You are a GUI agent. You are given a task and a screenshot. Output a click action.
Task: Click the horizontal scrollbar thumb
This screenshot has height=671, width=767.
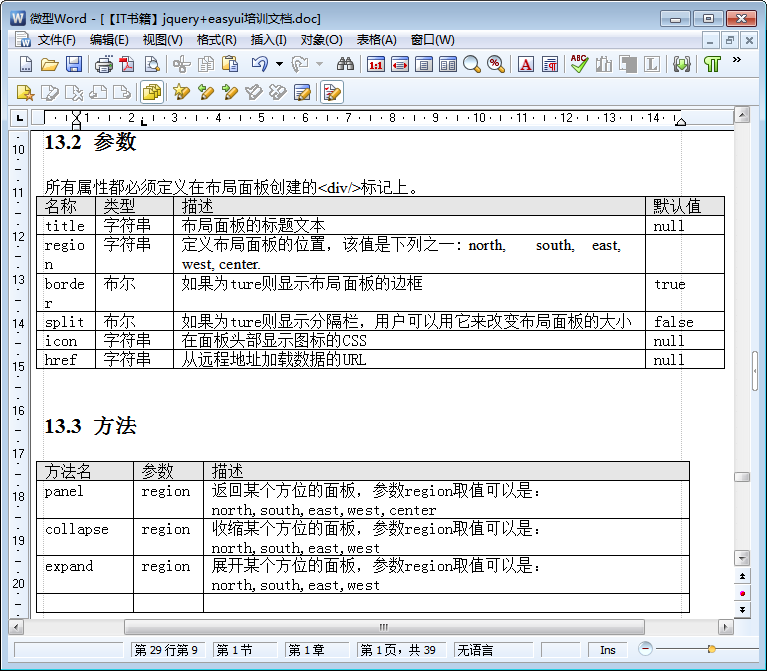click(x=384, y=627)
